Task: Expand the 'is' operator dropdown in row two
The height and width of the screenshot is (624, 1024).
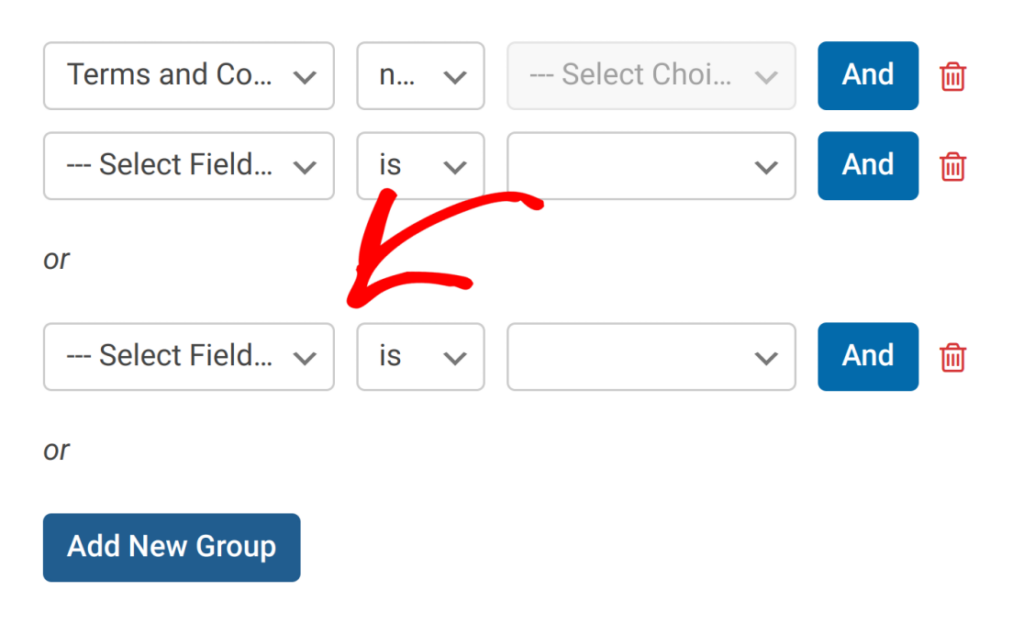Action: (x=420, y=166)
